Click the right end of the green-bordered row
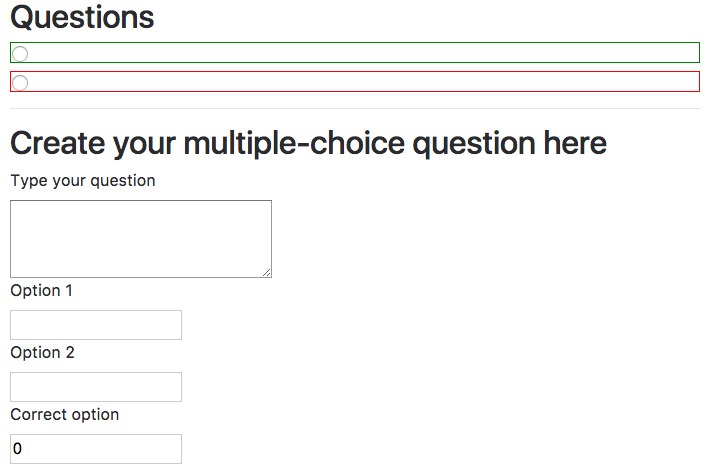Viewport: 718px width, 470px height. pos(690,53)
